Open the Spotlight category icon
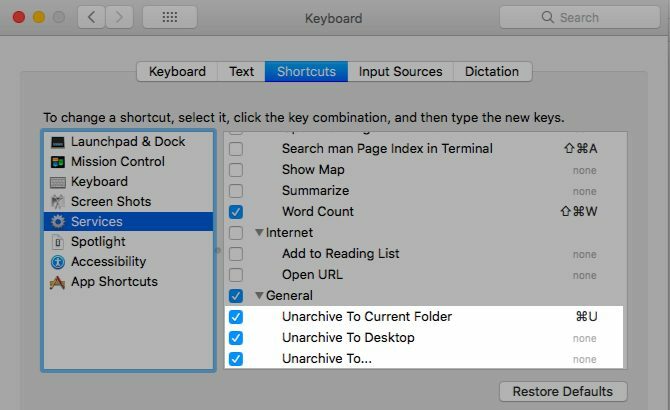Viewport: 670px width, 410px height. click(58, 242)
